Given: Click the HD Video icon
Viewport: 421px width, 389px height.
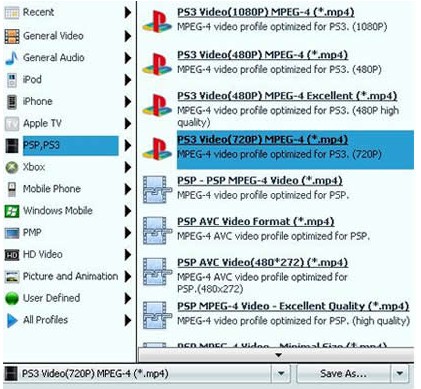Looking at the screenshot, I should (12, 255).
